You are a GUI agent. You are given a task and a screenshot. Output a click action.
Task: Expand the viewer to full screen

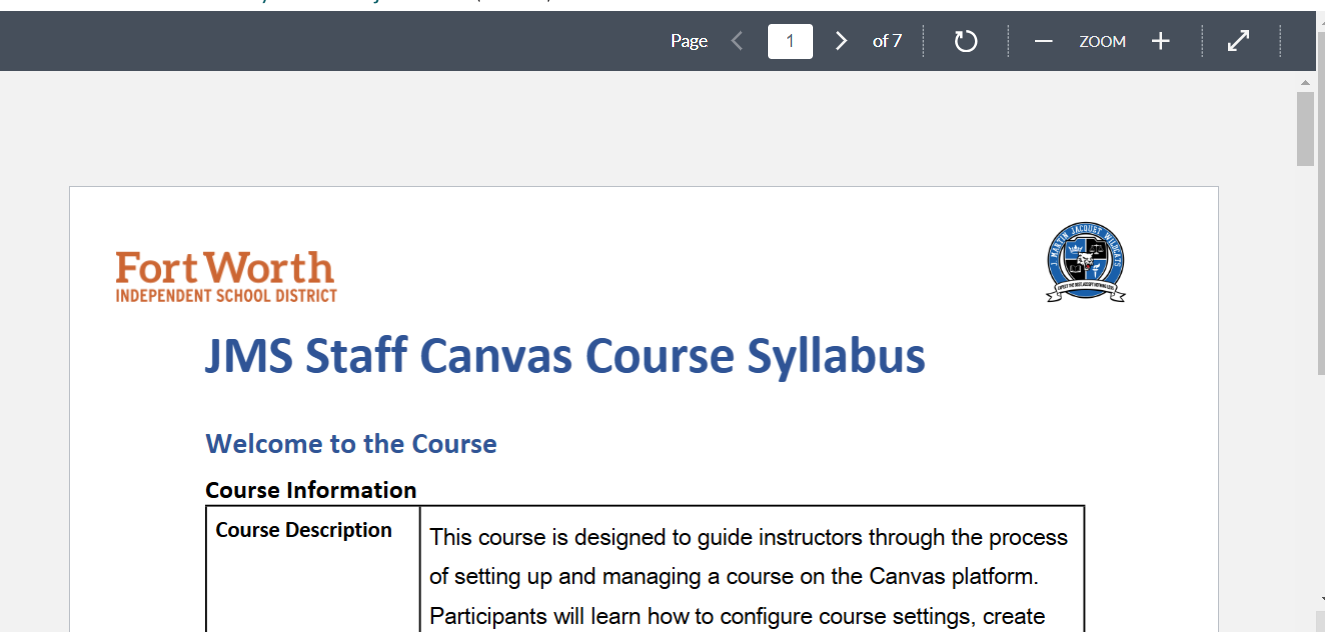(x=1238, y=41)
